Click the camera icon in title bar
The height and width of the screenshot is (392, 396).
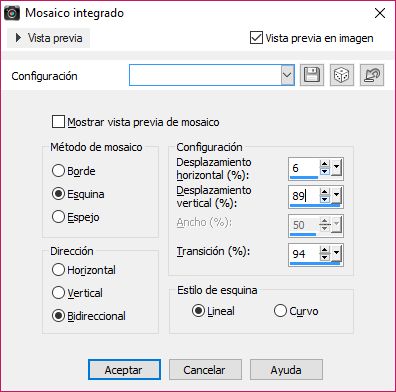(12, 13)
